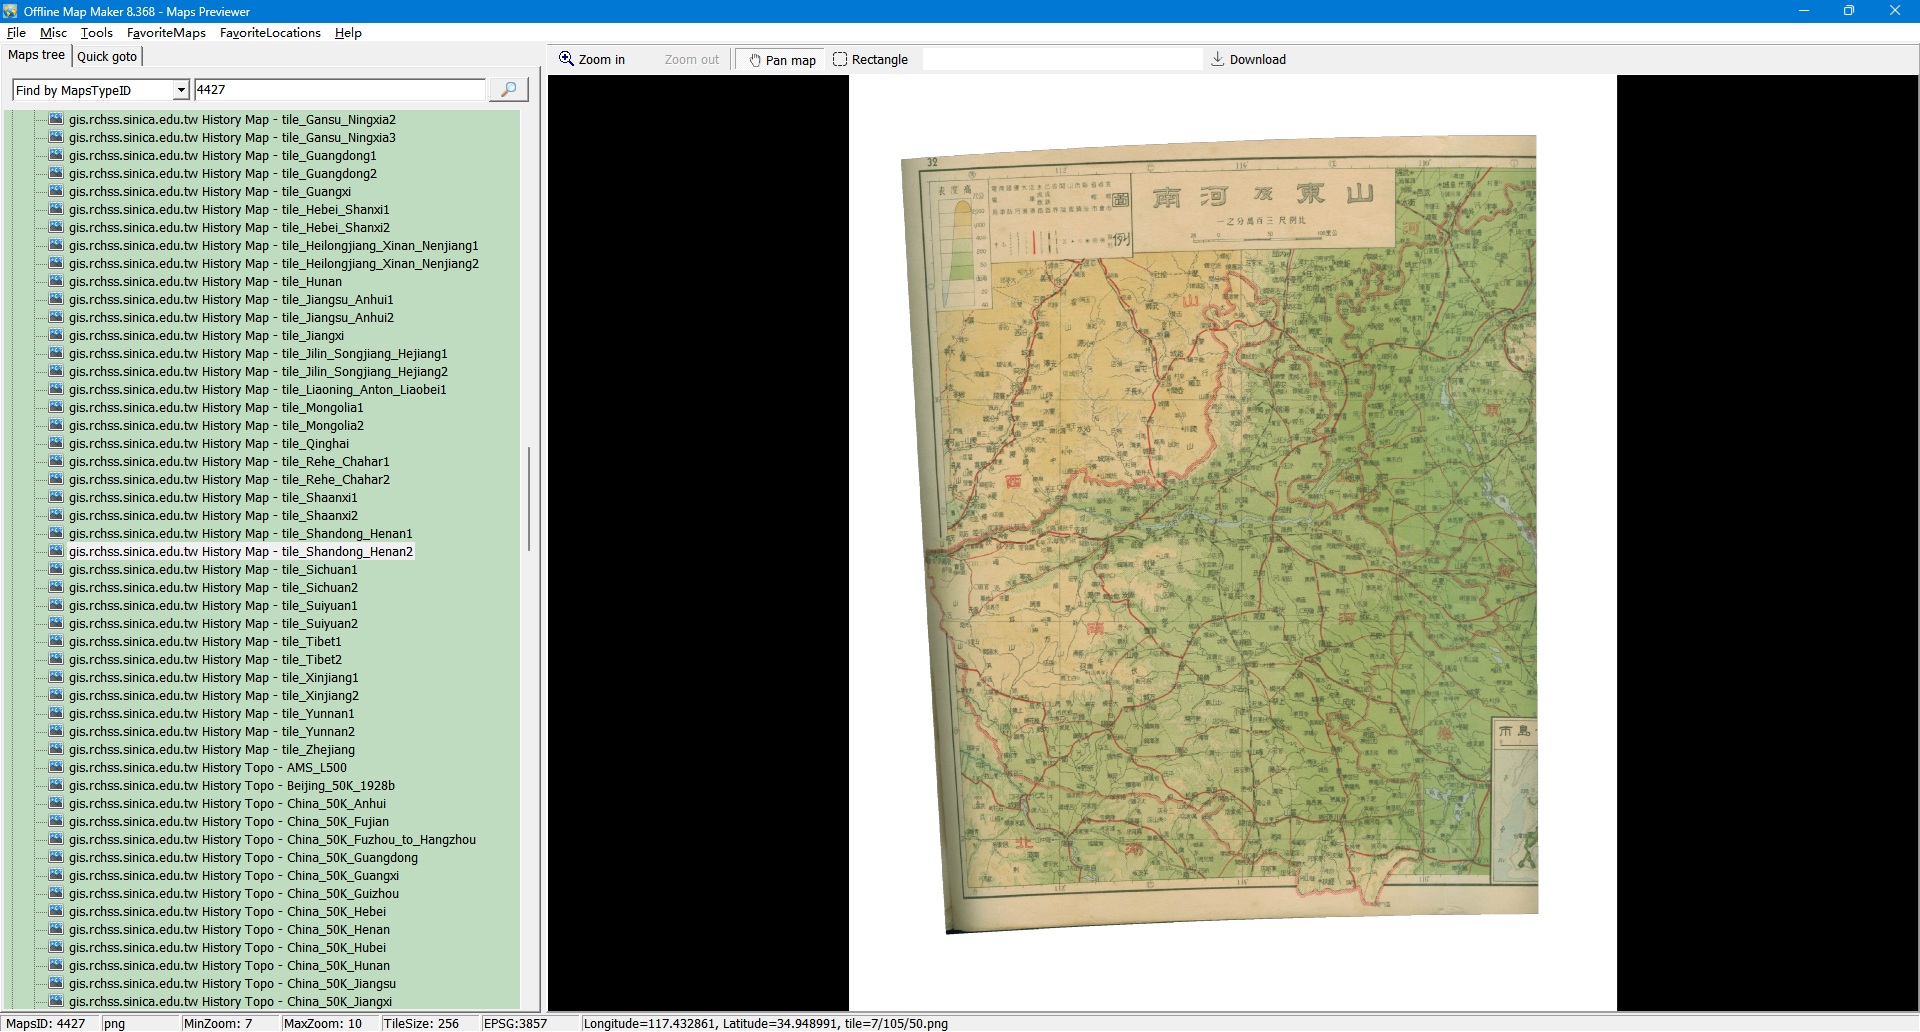Open the FavoriteMaps menu
Image resolution: width=1920 pixels, height=1032 pixels.
[166, 33]
